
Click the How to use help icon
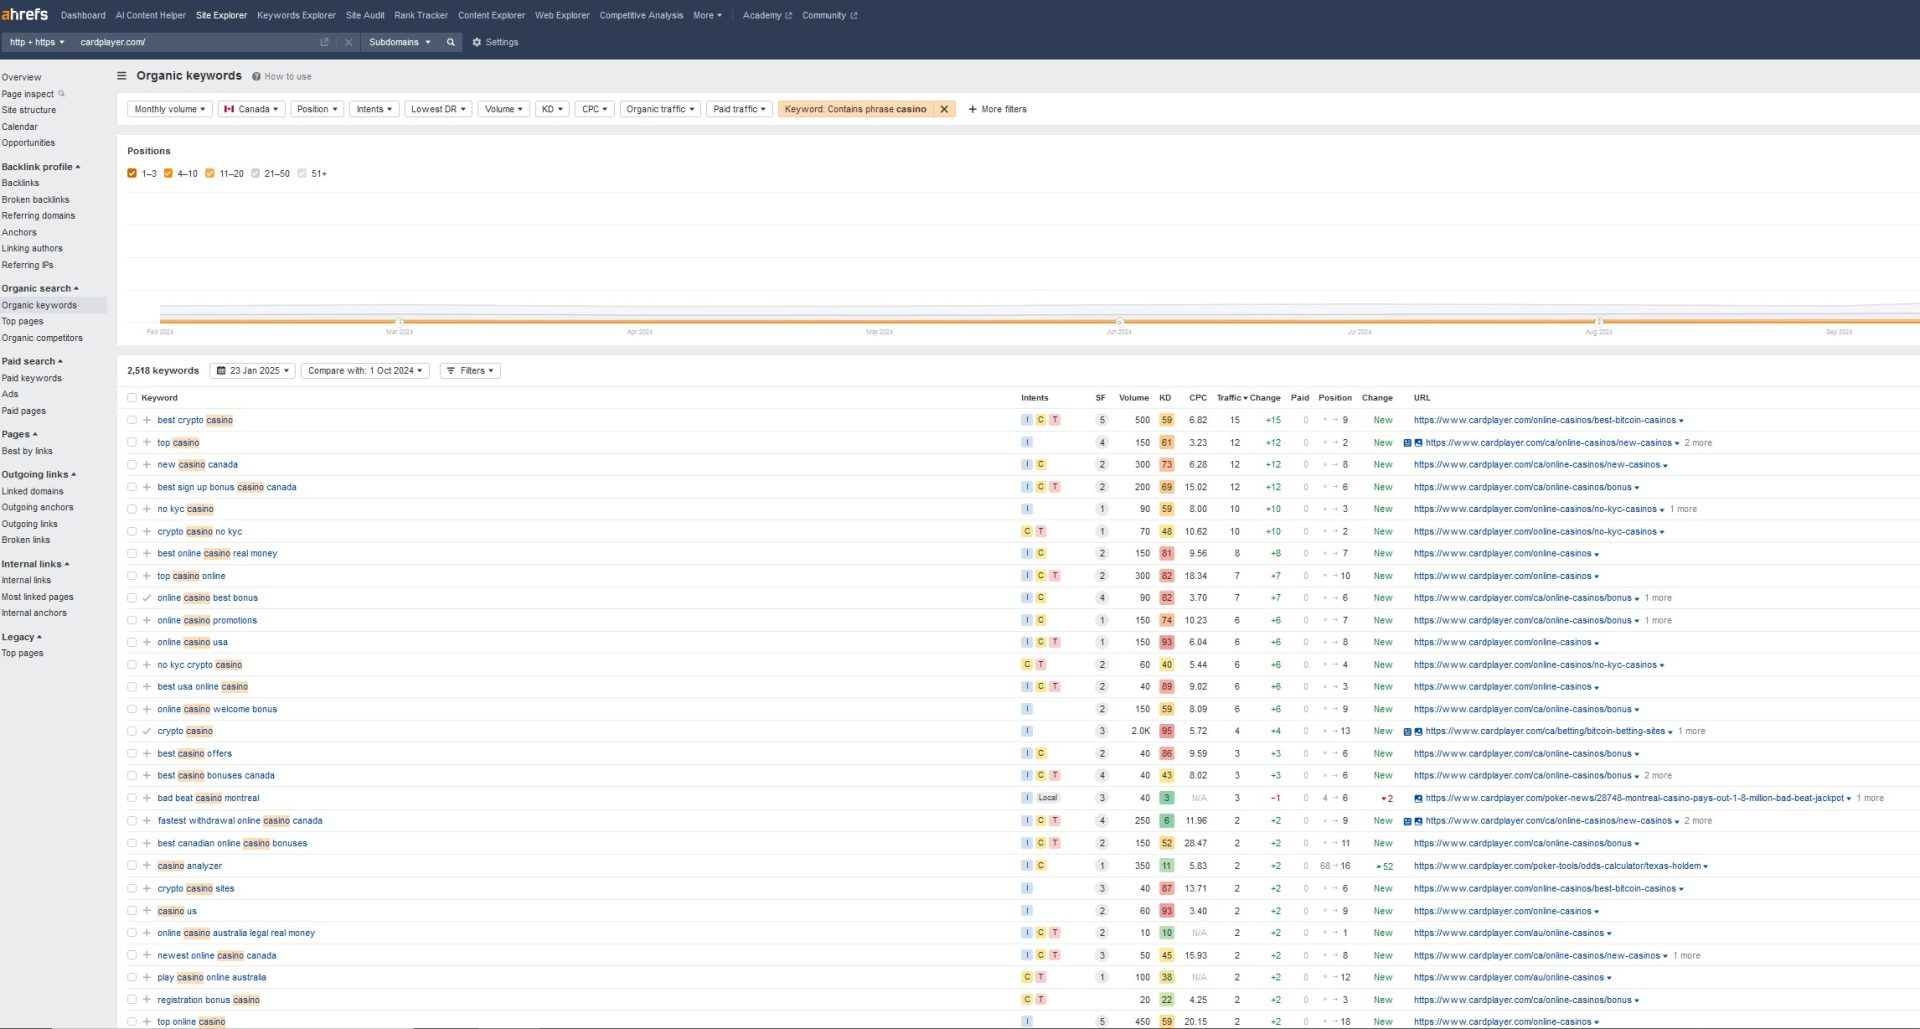256,76
